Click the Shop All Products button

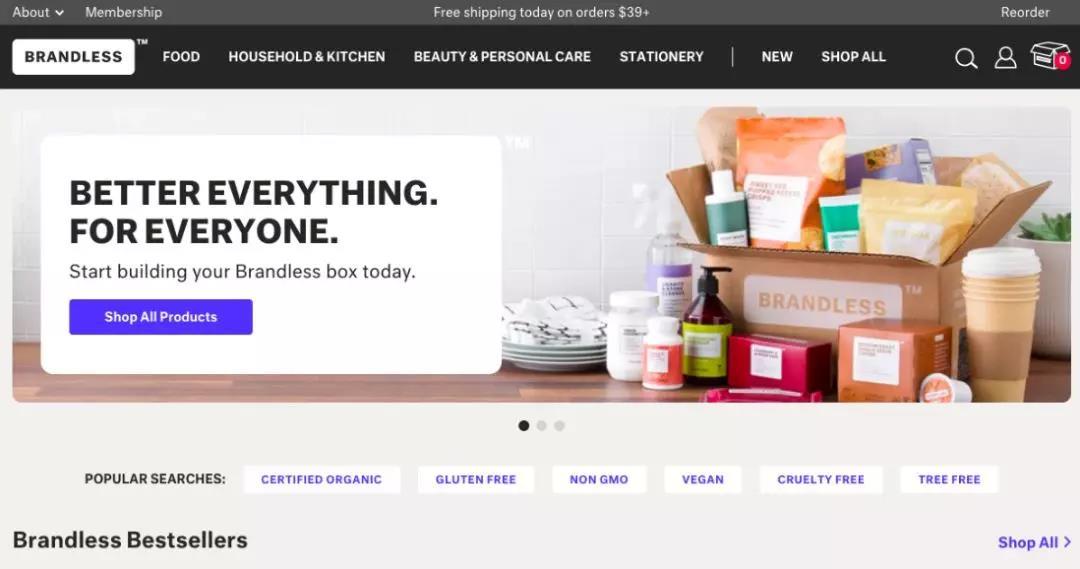pos(160,317)
